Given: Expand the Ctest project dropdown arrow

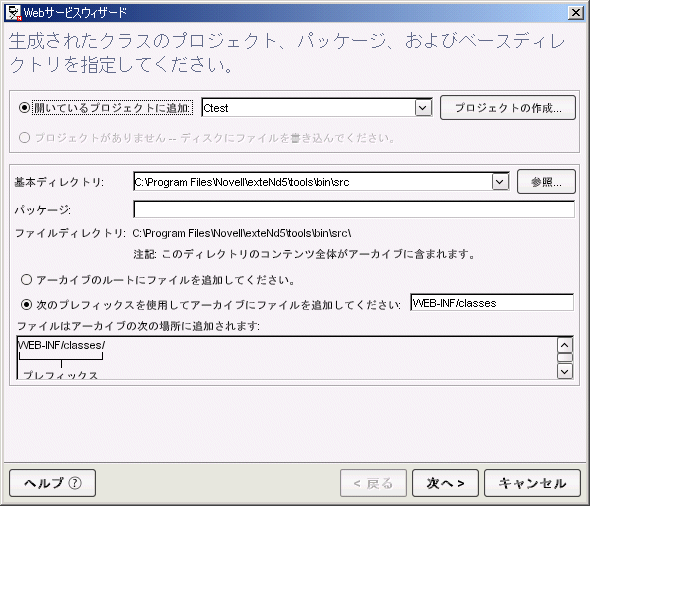Looking at the screenshot, I should [423, 107].
